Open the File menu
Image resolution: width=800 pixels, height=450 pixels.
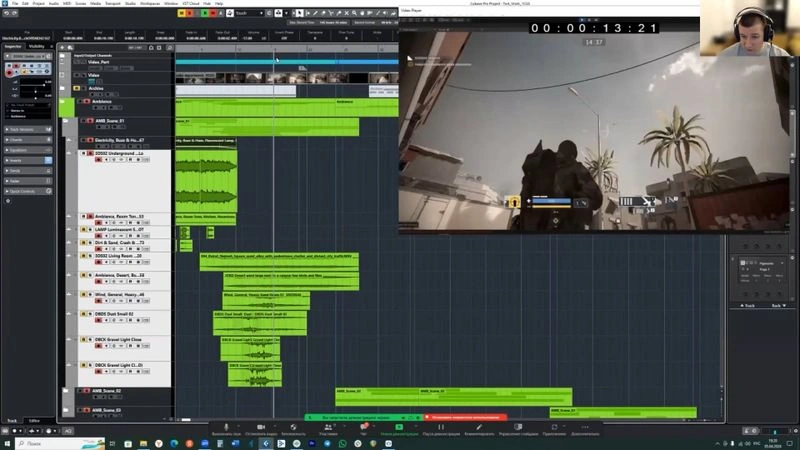point(15,3)
